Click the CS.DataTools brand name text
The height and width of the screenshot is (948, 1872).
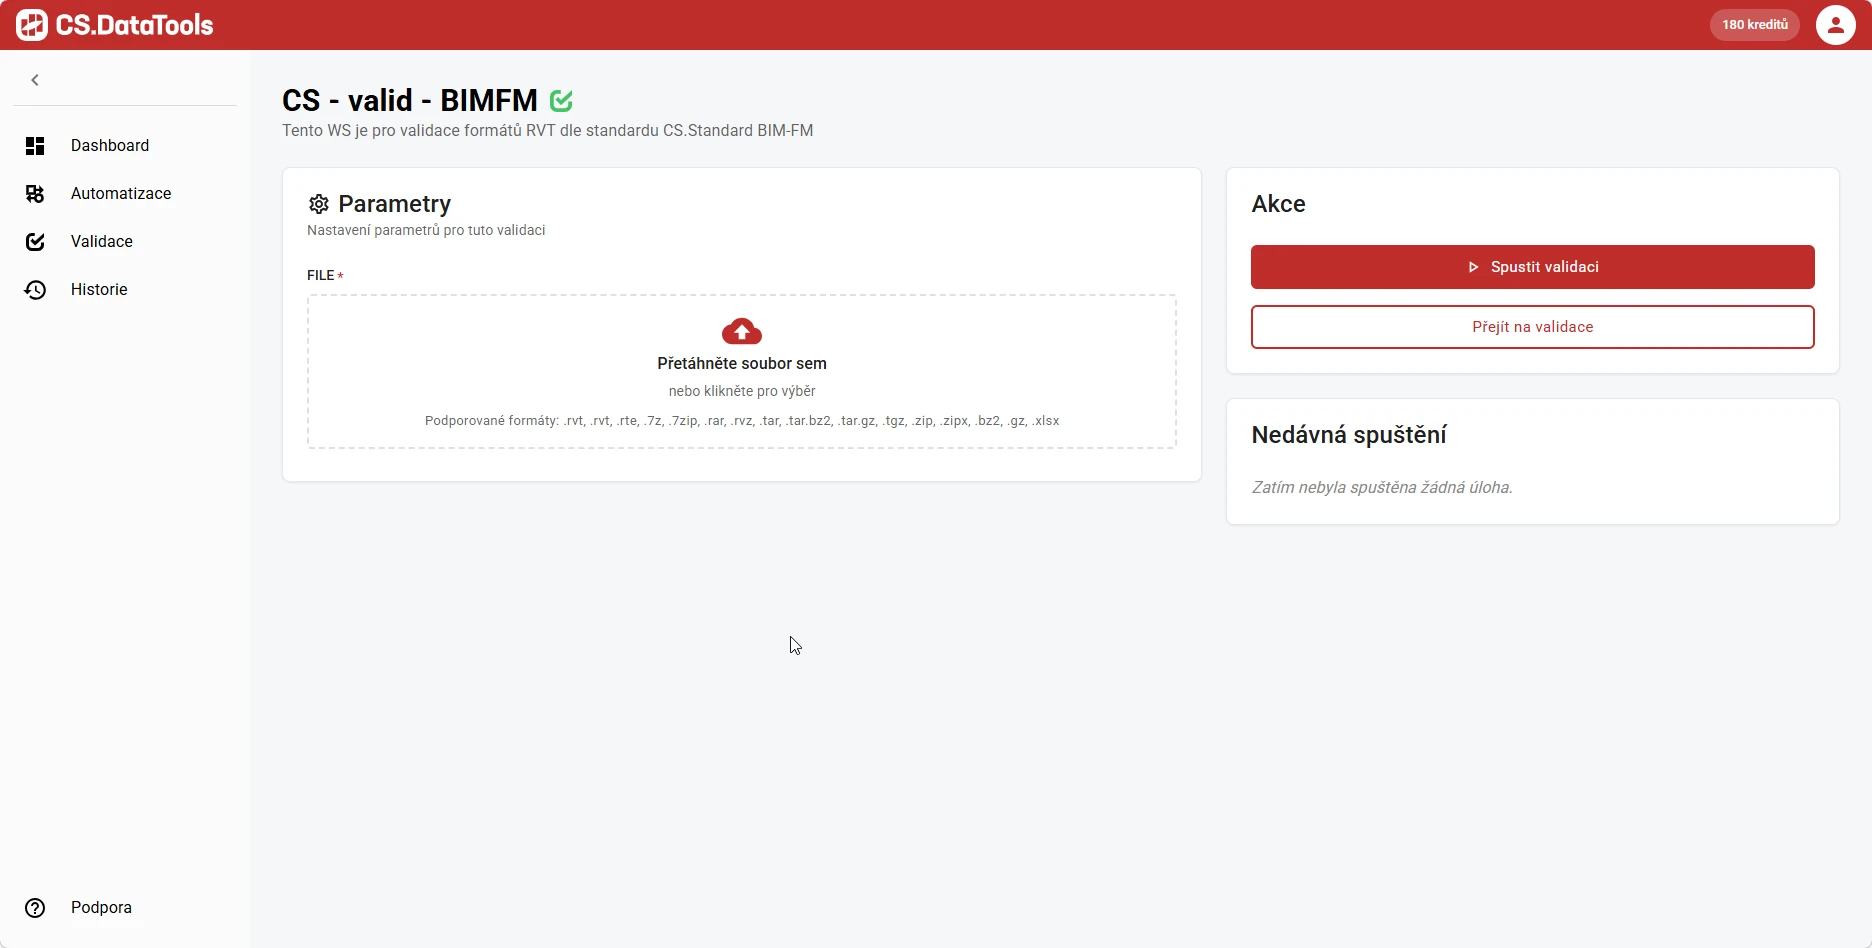pos(135,25)
